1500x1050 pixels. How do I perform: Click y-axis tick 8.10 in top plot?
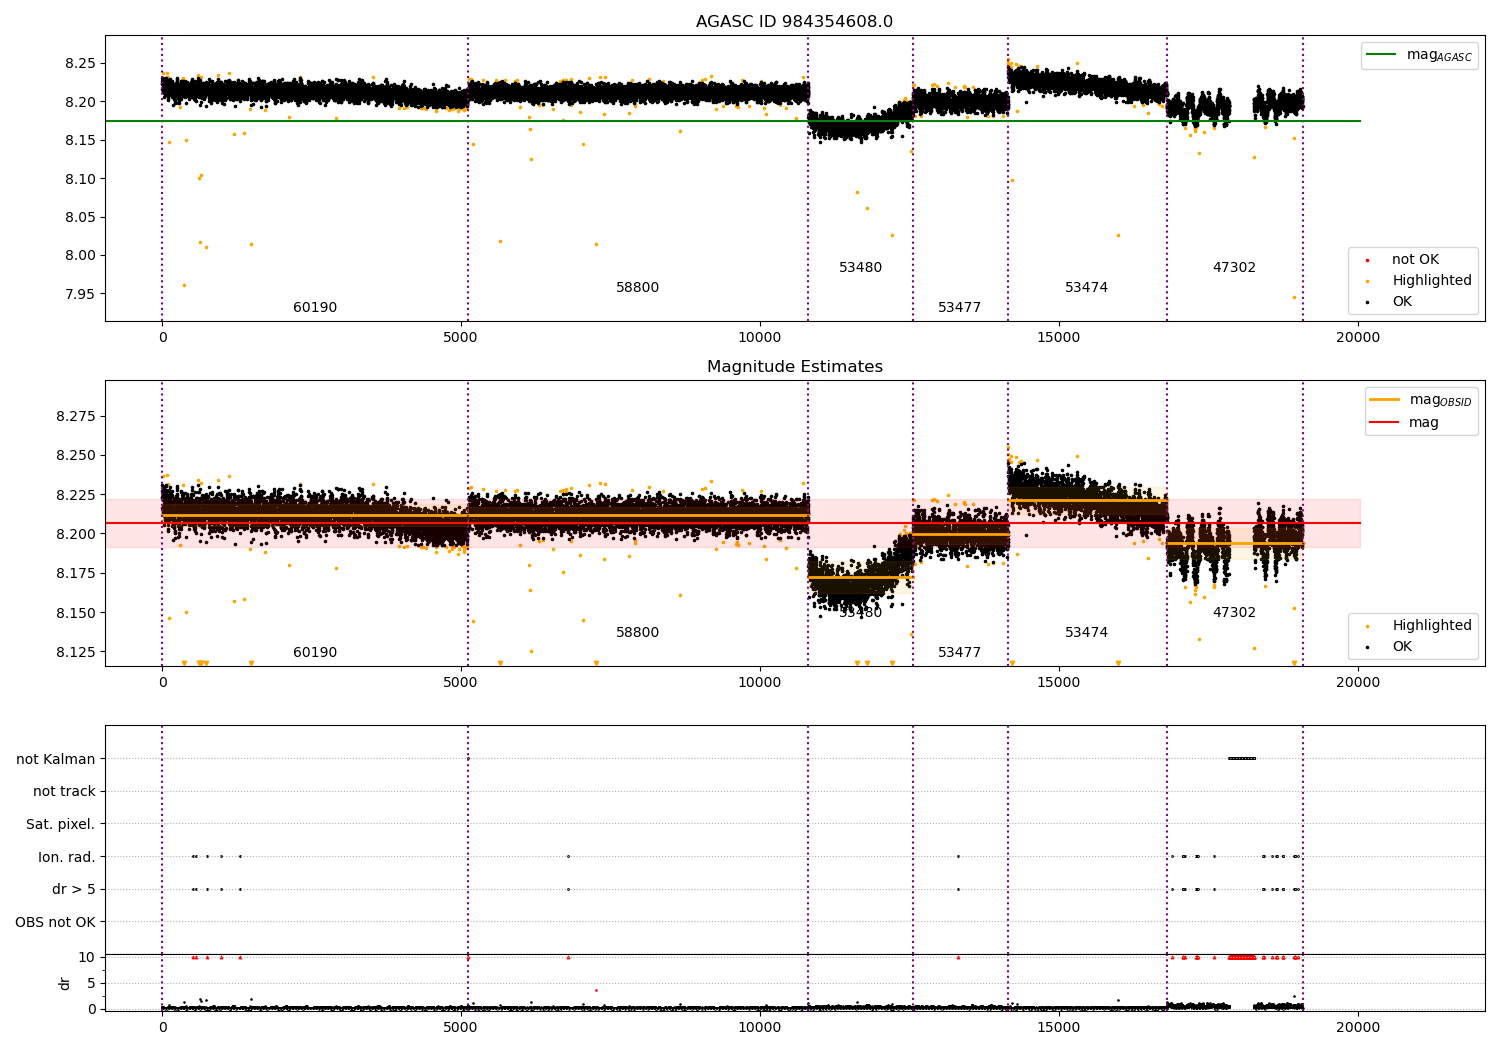[80, 179]
